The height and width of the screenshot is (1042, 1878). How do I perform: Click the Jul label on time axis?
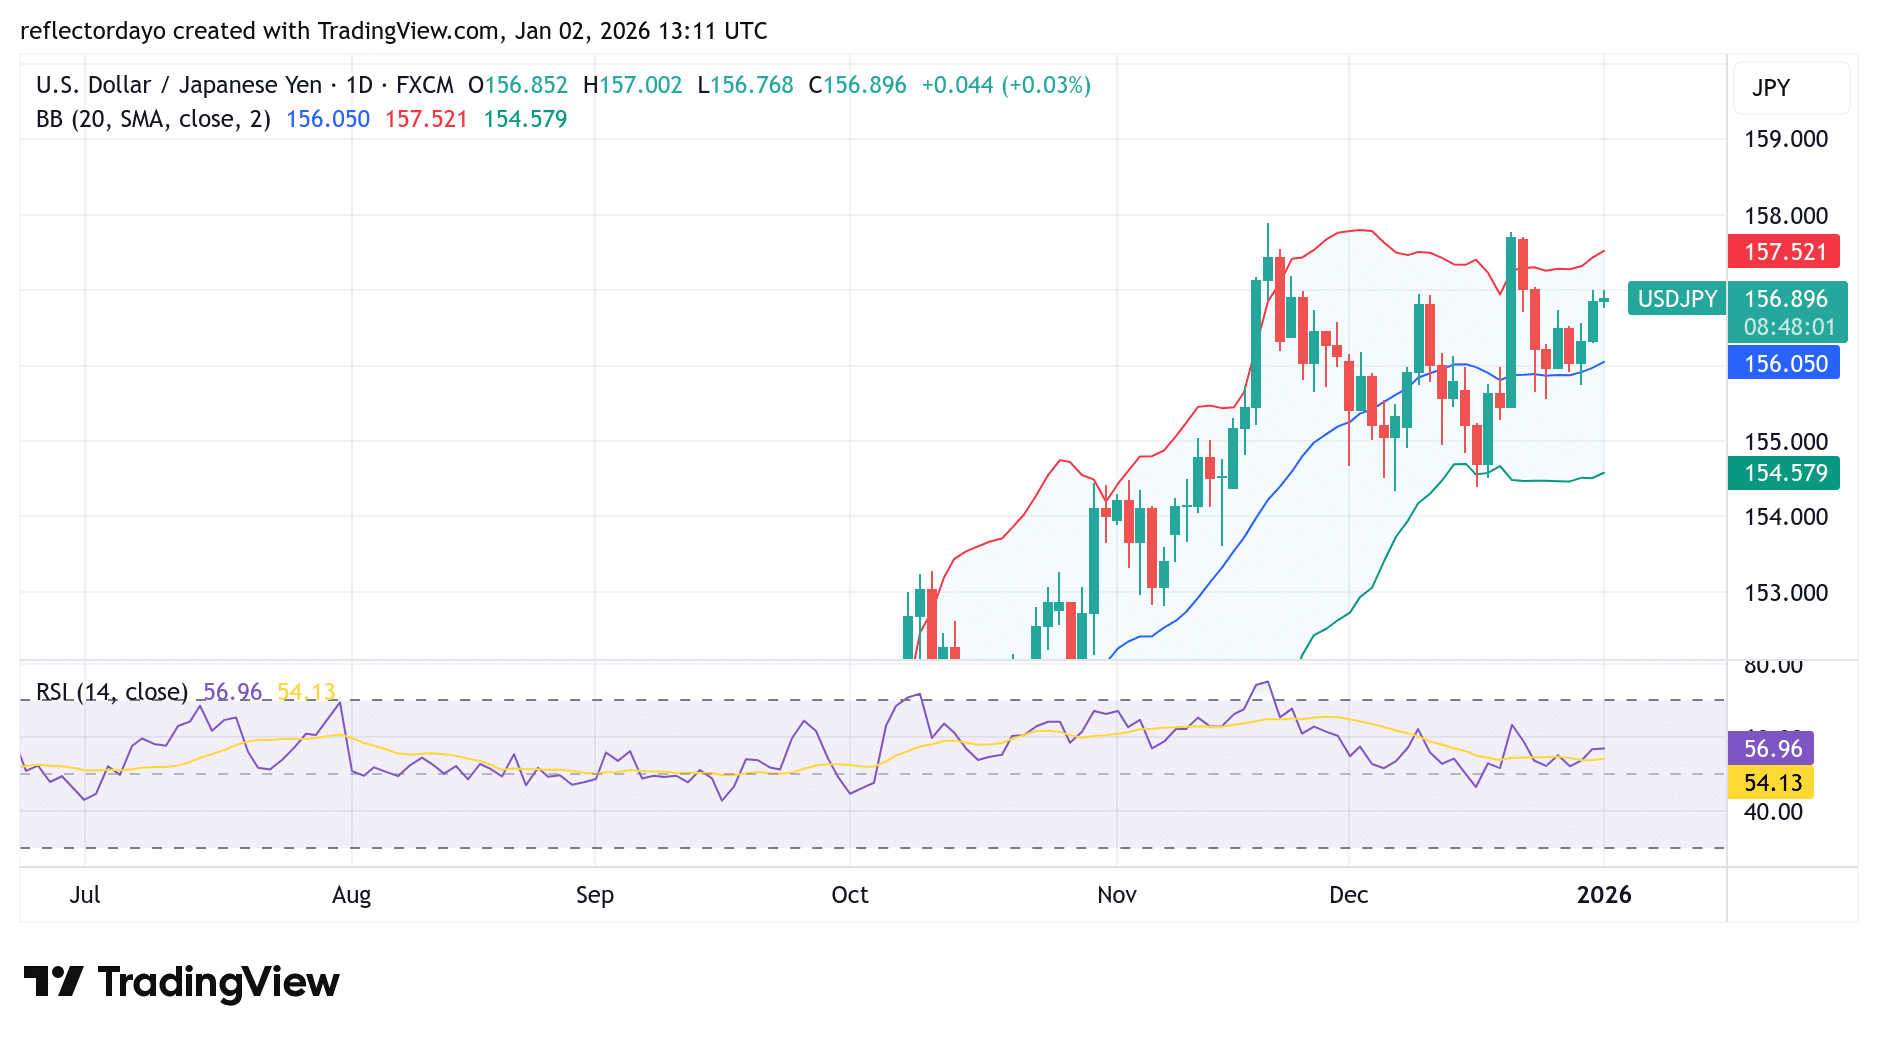pyautogui.click(x=85, y=895)
